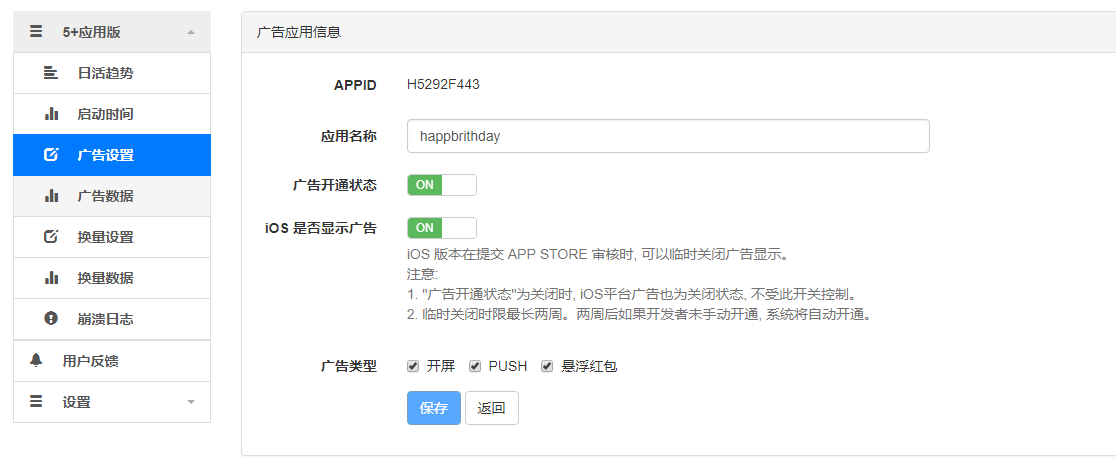Screen dimensions: 1116x471
Task: Toggle the 广告开通状态 switch
Action: tap(442, 185)
